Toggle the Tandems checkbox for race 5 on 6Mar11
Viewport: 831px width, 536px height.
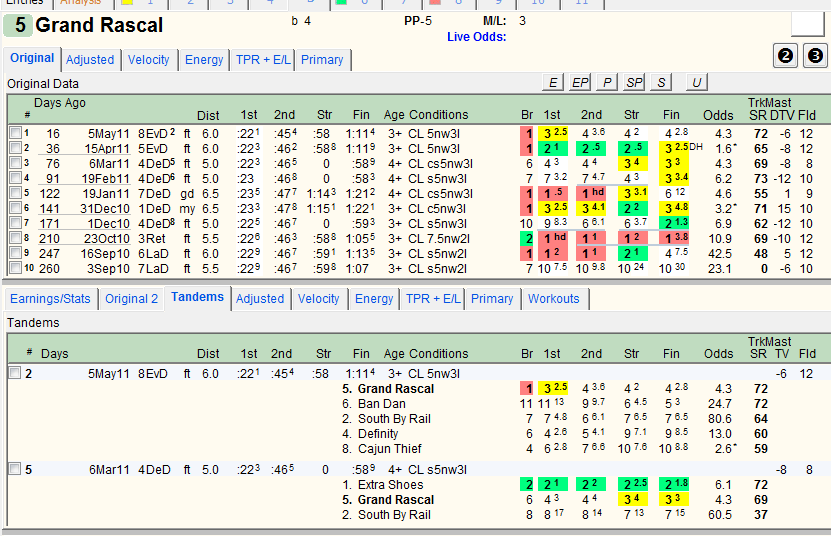(15, 469)
